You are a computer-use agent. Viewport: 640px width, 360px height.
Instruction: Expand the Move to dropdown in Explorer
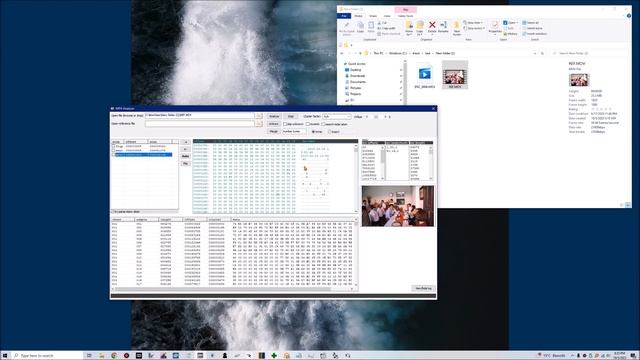coord(409,34)
